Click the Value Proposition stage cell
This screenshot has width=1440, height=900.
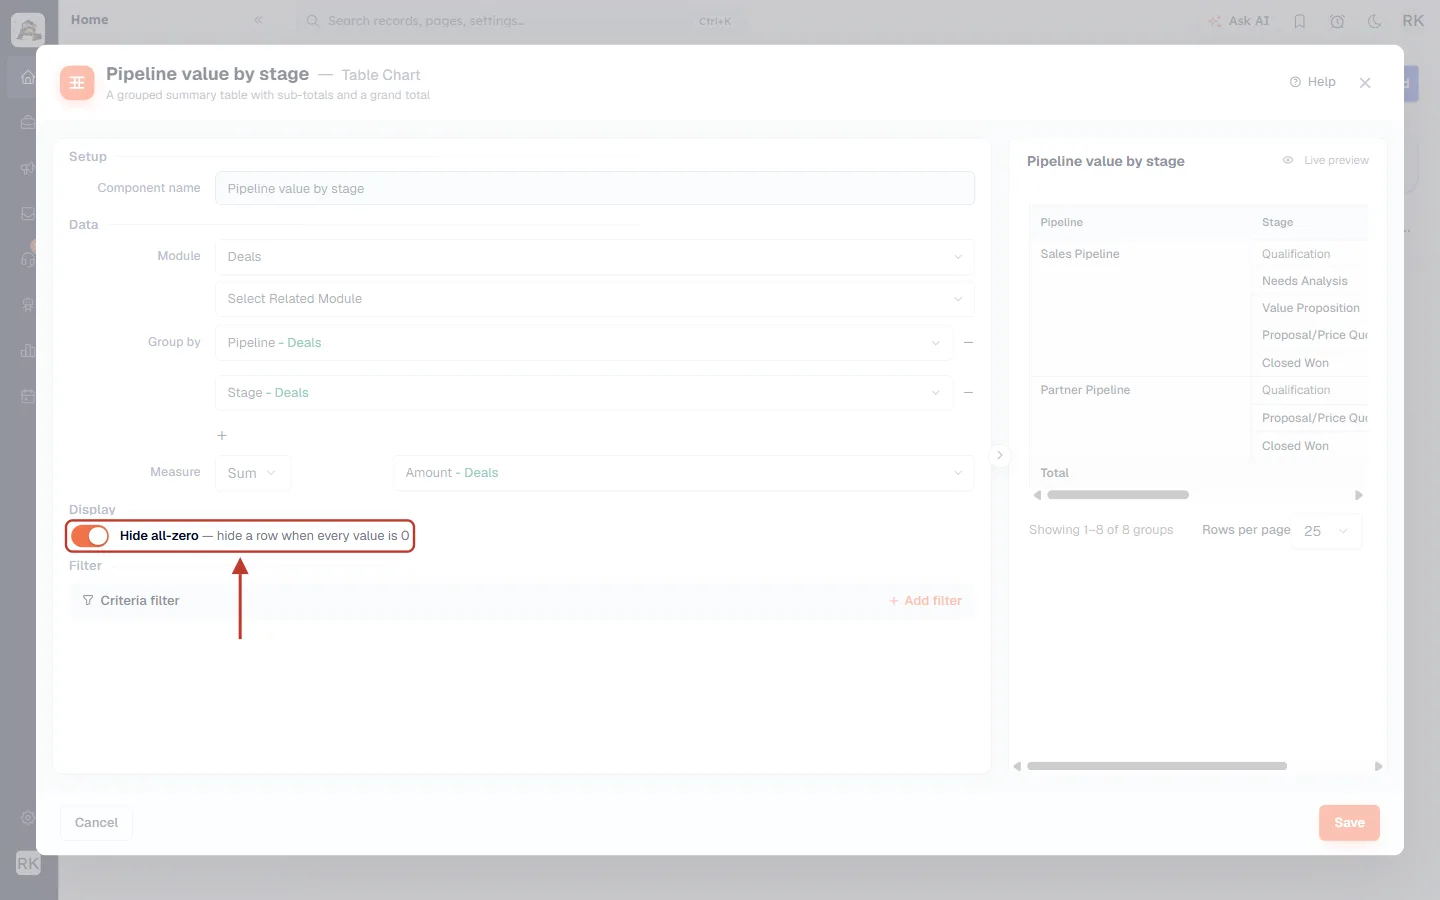tap(1310, 308)
